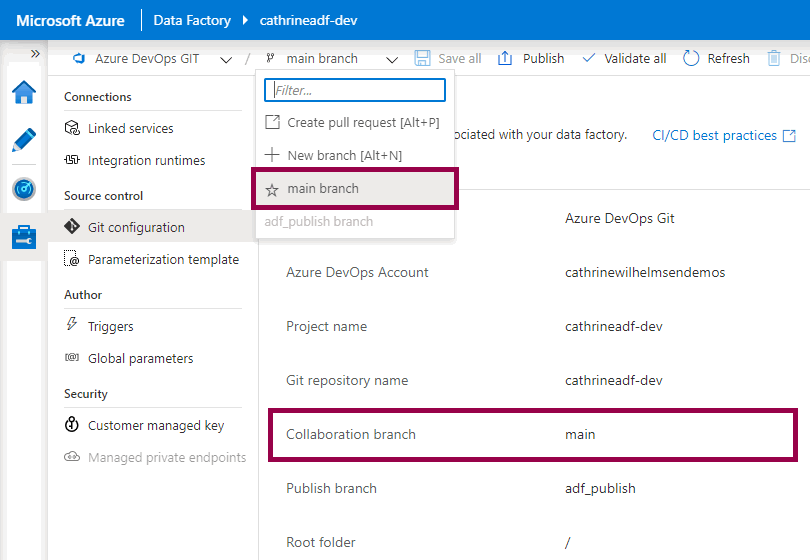Image resolution: width=810 pixels, height=560 pixels.
Task: Open Linked services settings
Action: click(130, 128)
